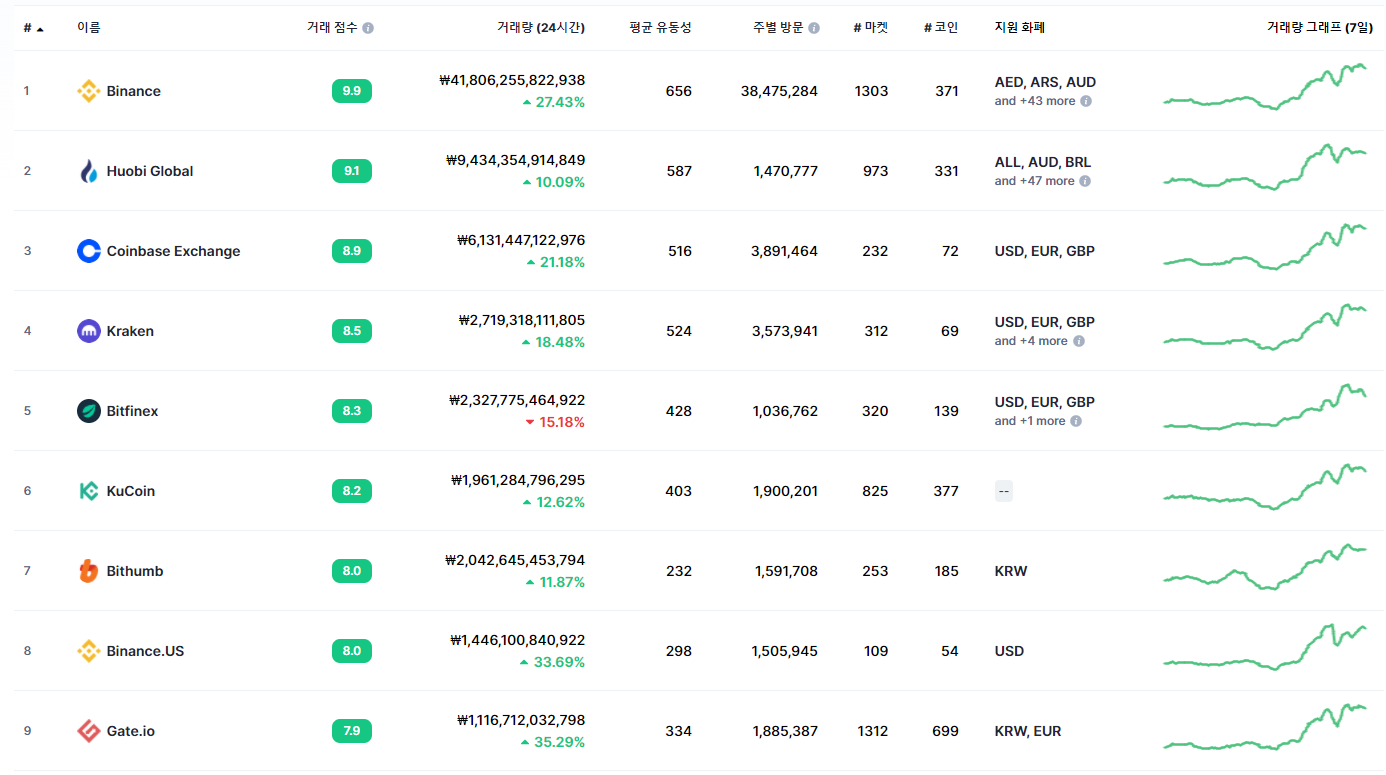1386x775 pixels.
Task: Open the Coinbase Exchange link
Action: tap(174, 251)
